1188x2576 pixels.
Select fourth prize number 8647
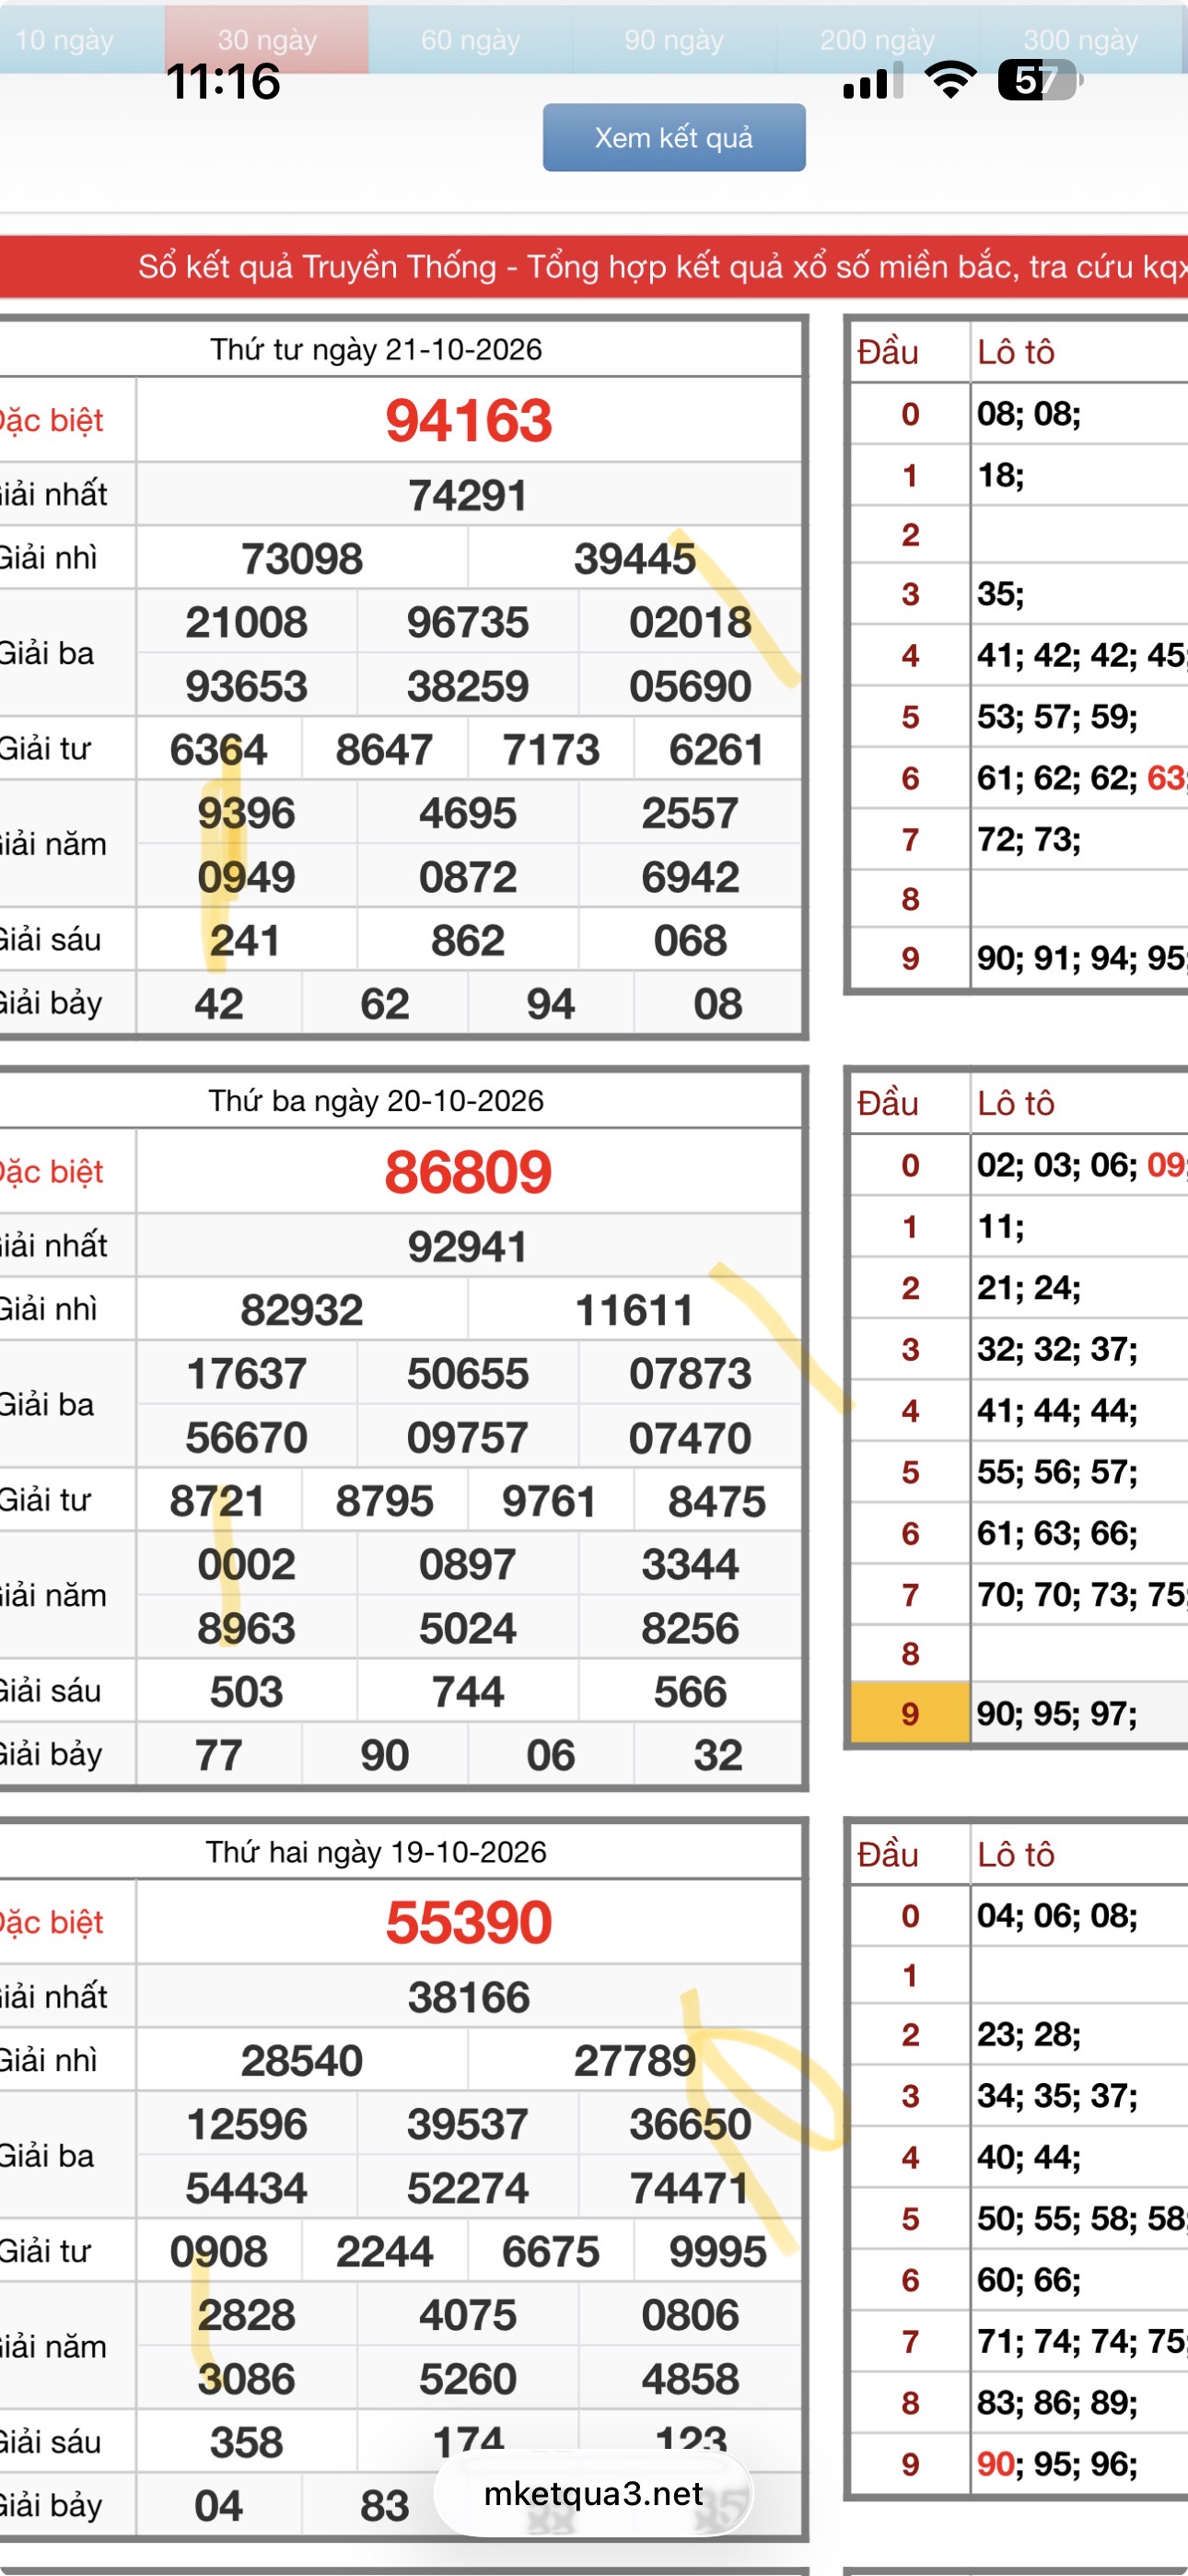(384, 750)
